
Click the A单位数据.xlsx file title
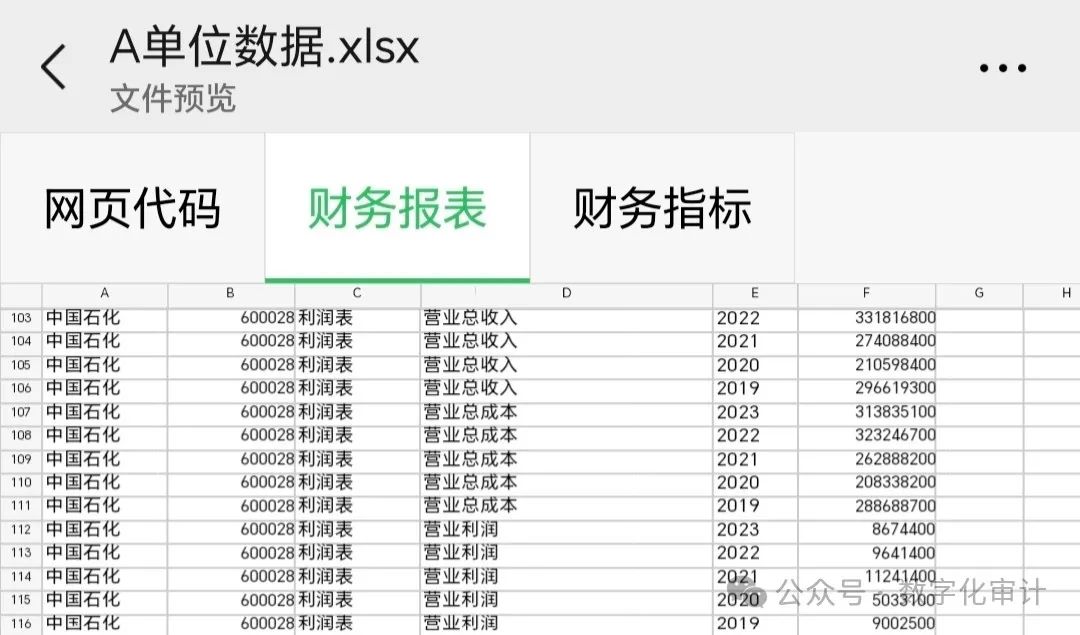point(264,47)
